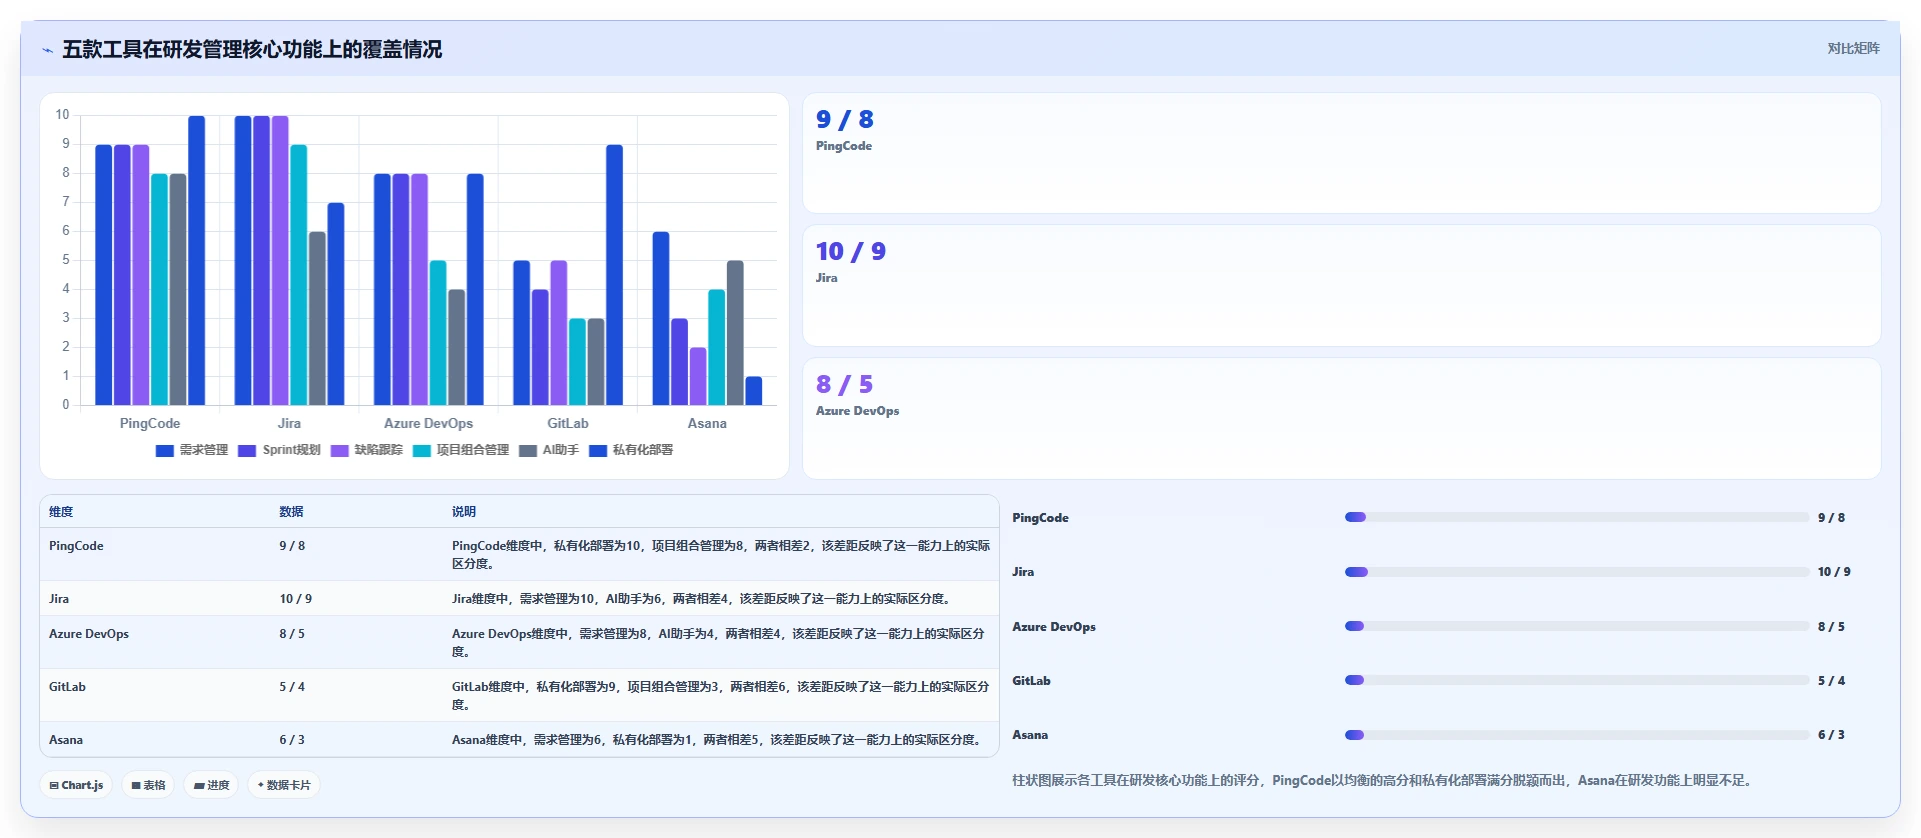Click Asana's tallest bar in the chart
Image resolution: width=1921 pixels, height=838 pixels.
click(661, 318)
